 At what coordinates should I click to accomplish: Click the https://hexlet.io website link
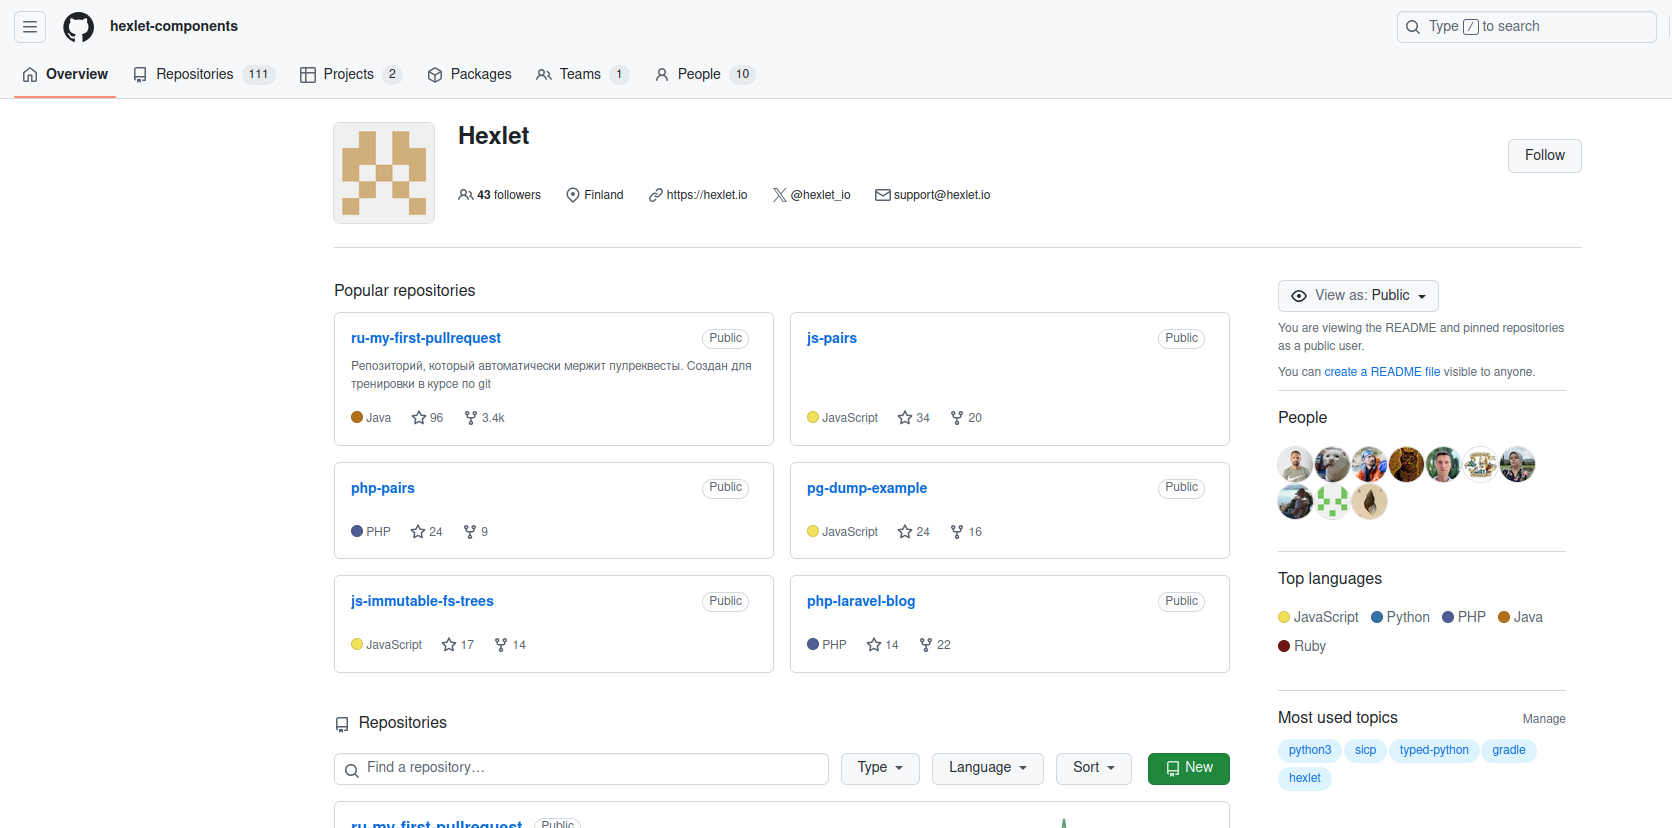click(707, 195)
